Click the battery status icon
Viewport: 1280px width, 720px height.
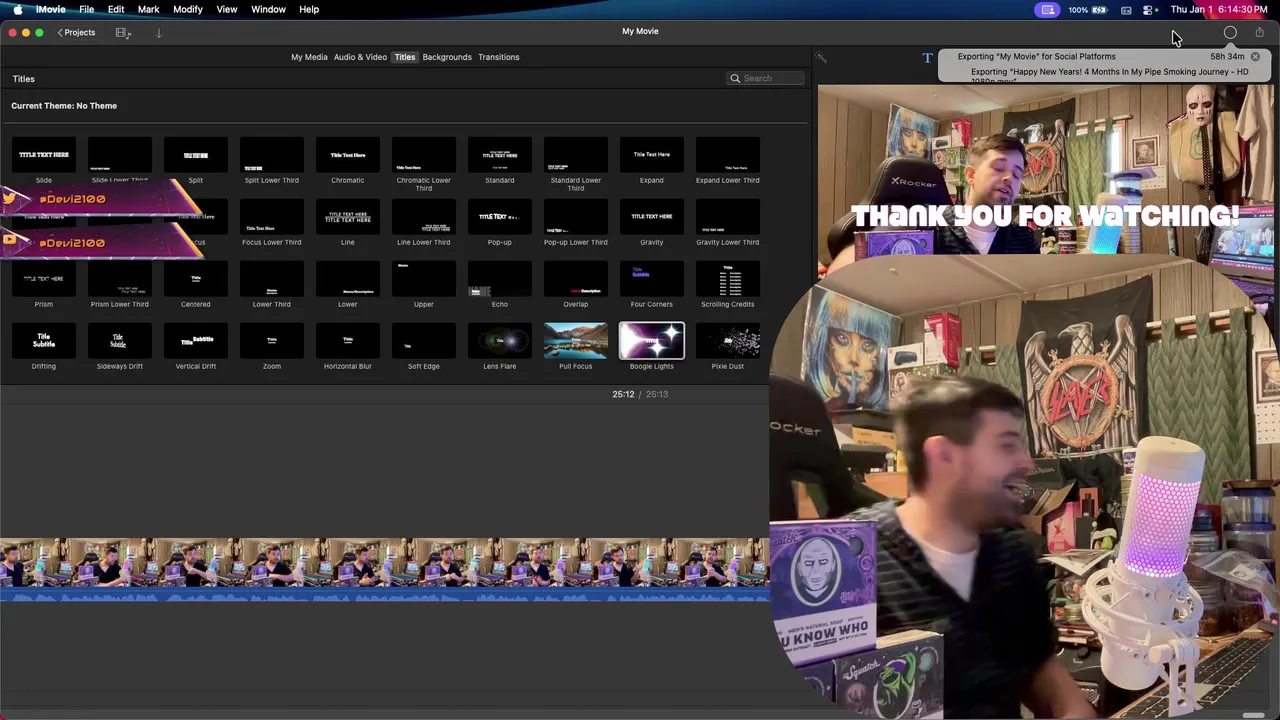click(1100, 9)
